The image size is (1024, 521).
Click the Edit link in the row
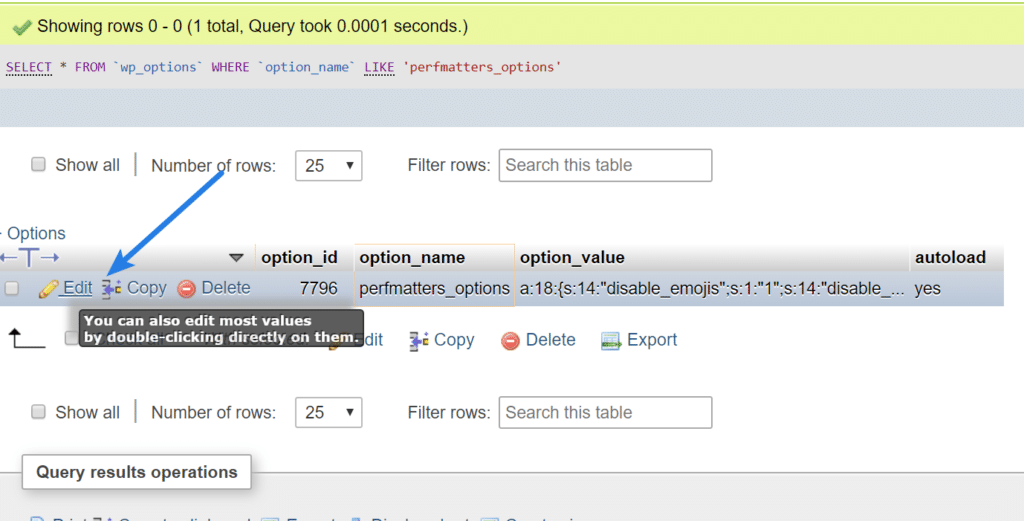pos(77,288)
